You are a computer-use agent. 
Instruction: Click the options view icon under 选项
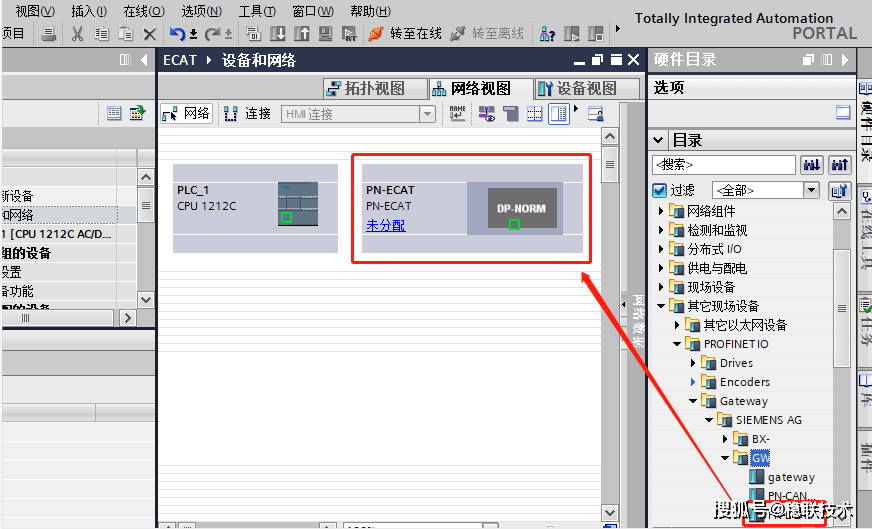tap(843, 113)
